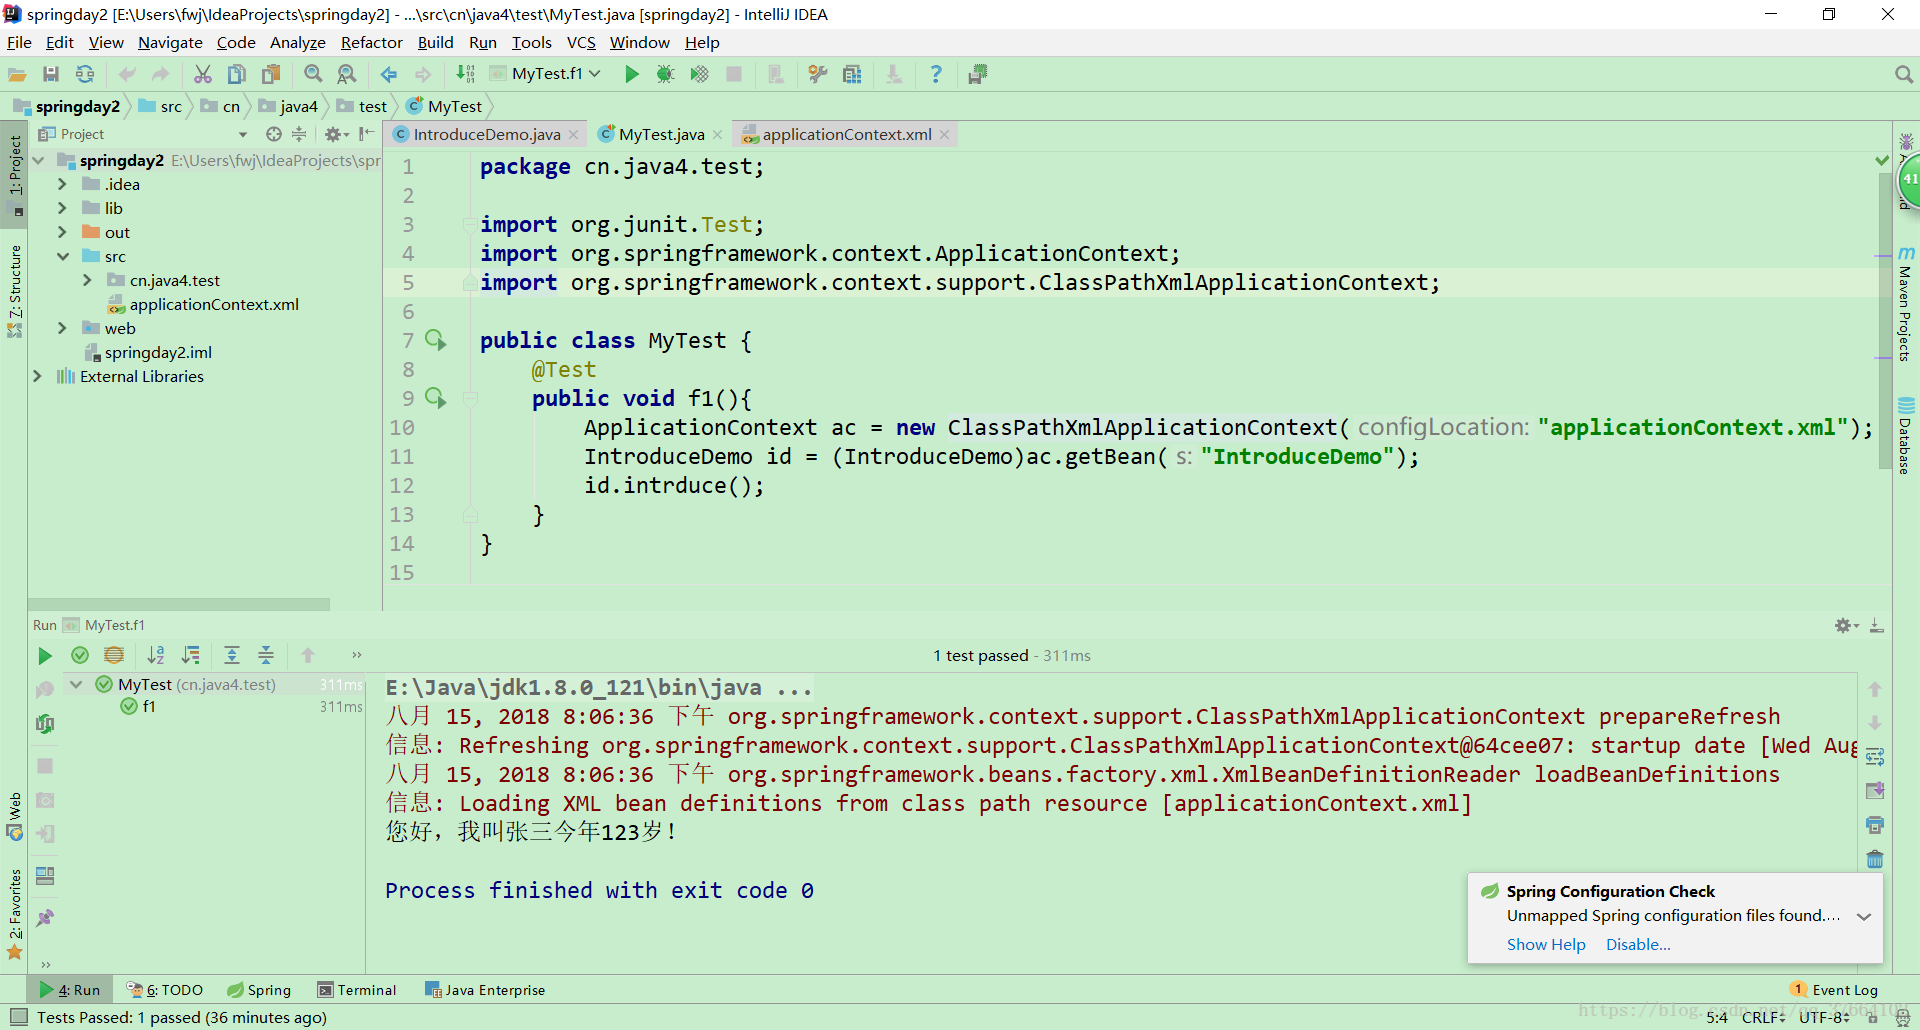Click the Search Everywhere magnifier at top right

(1903, 74)
